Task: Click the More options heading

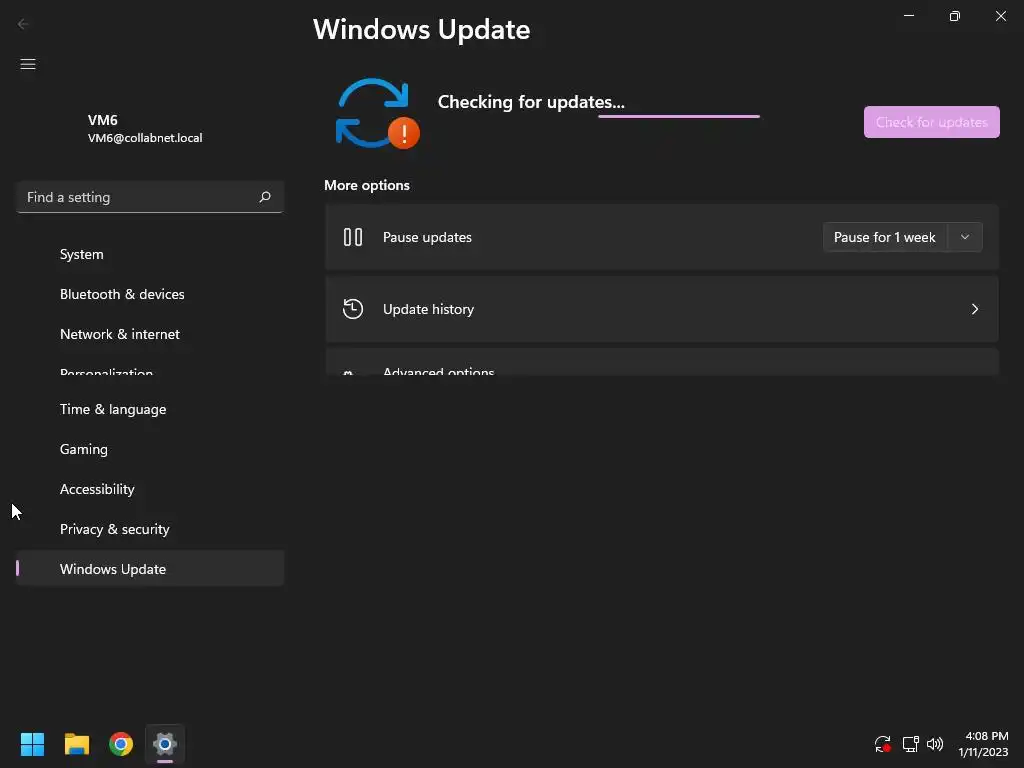Action: [x=366, y=185]
